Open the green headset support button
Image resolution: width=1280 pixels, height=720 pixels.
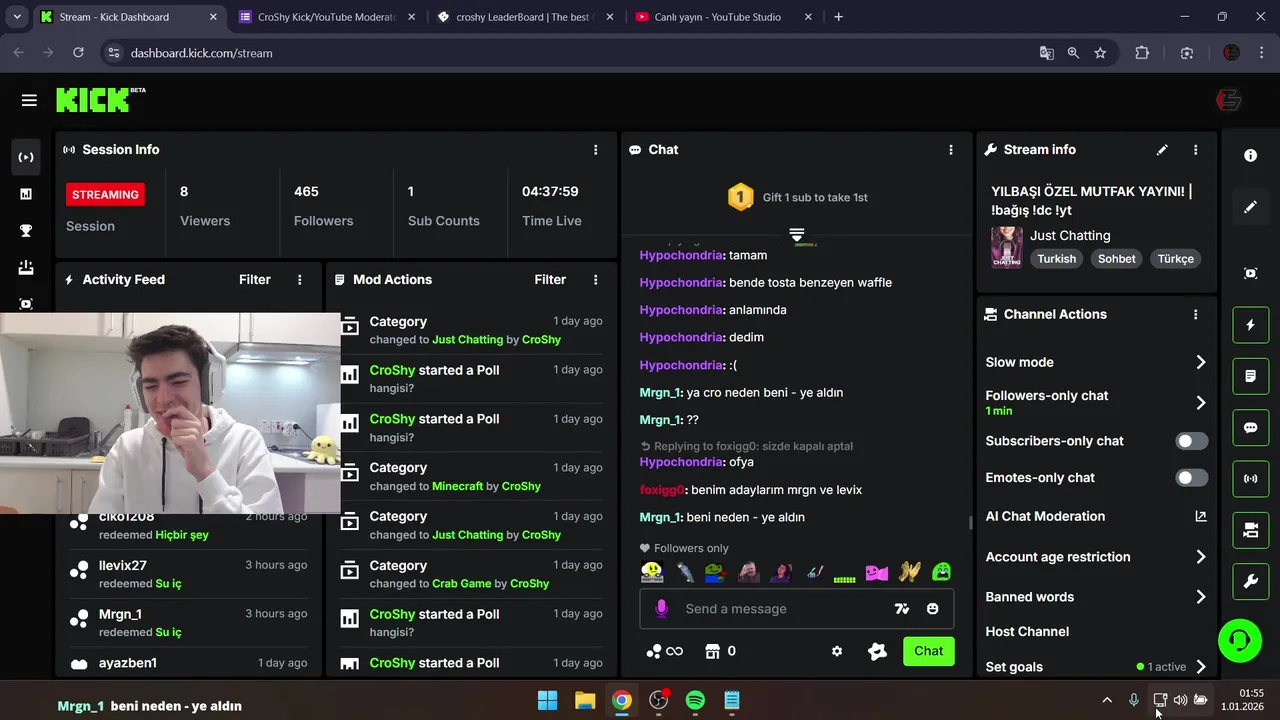tap(1240, 640)
